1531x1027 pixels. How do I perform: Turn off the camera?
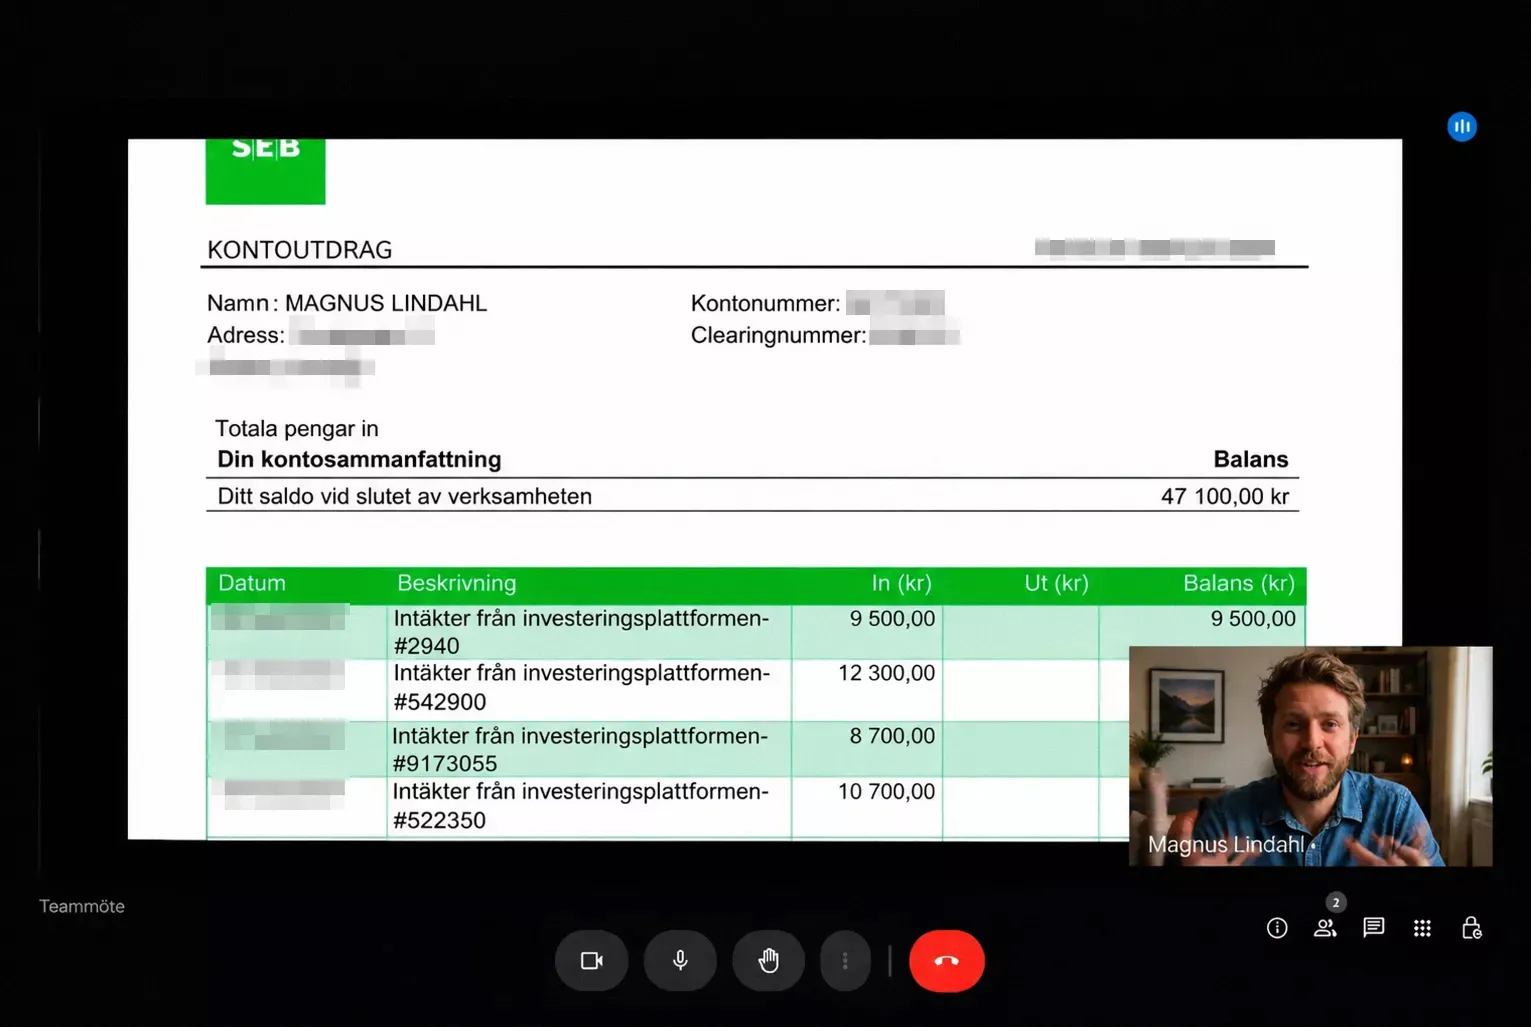[592, 961]
